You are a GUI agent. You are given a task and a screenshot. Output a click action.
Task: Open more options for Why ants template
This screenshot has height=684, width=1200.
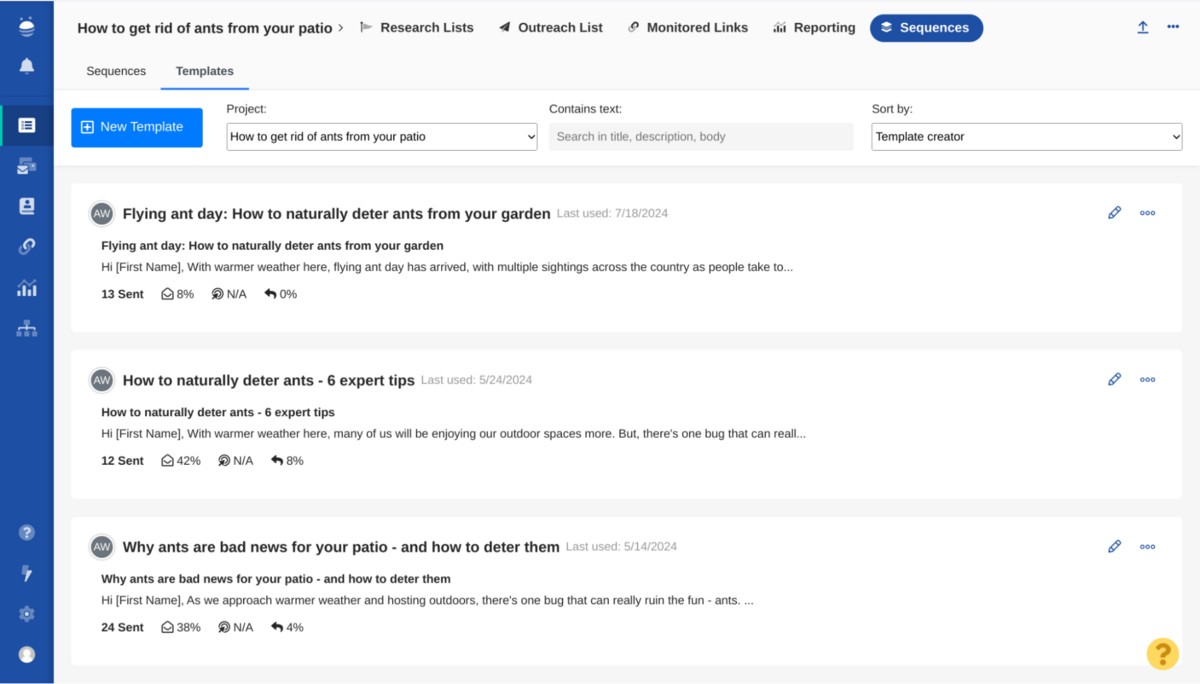tap(1147, 547)
